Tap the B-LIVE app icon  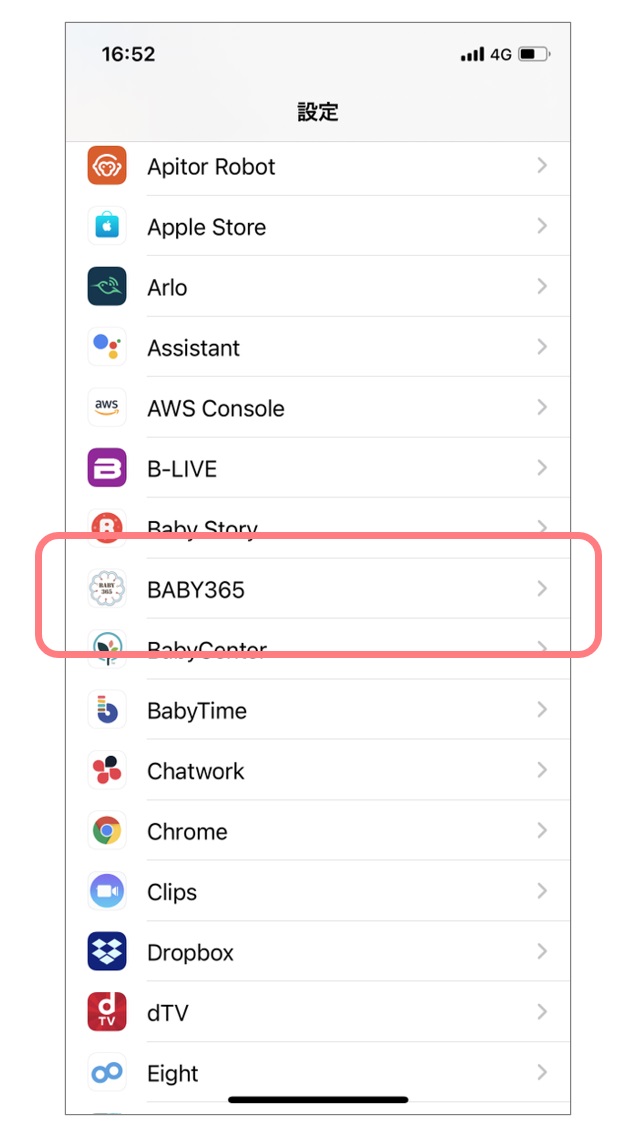point(107,468)
